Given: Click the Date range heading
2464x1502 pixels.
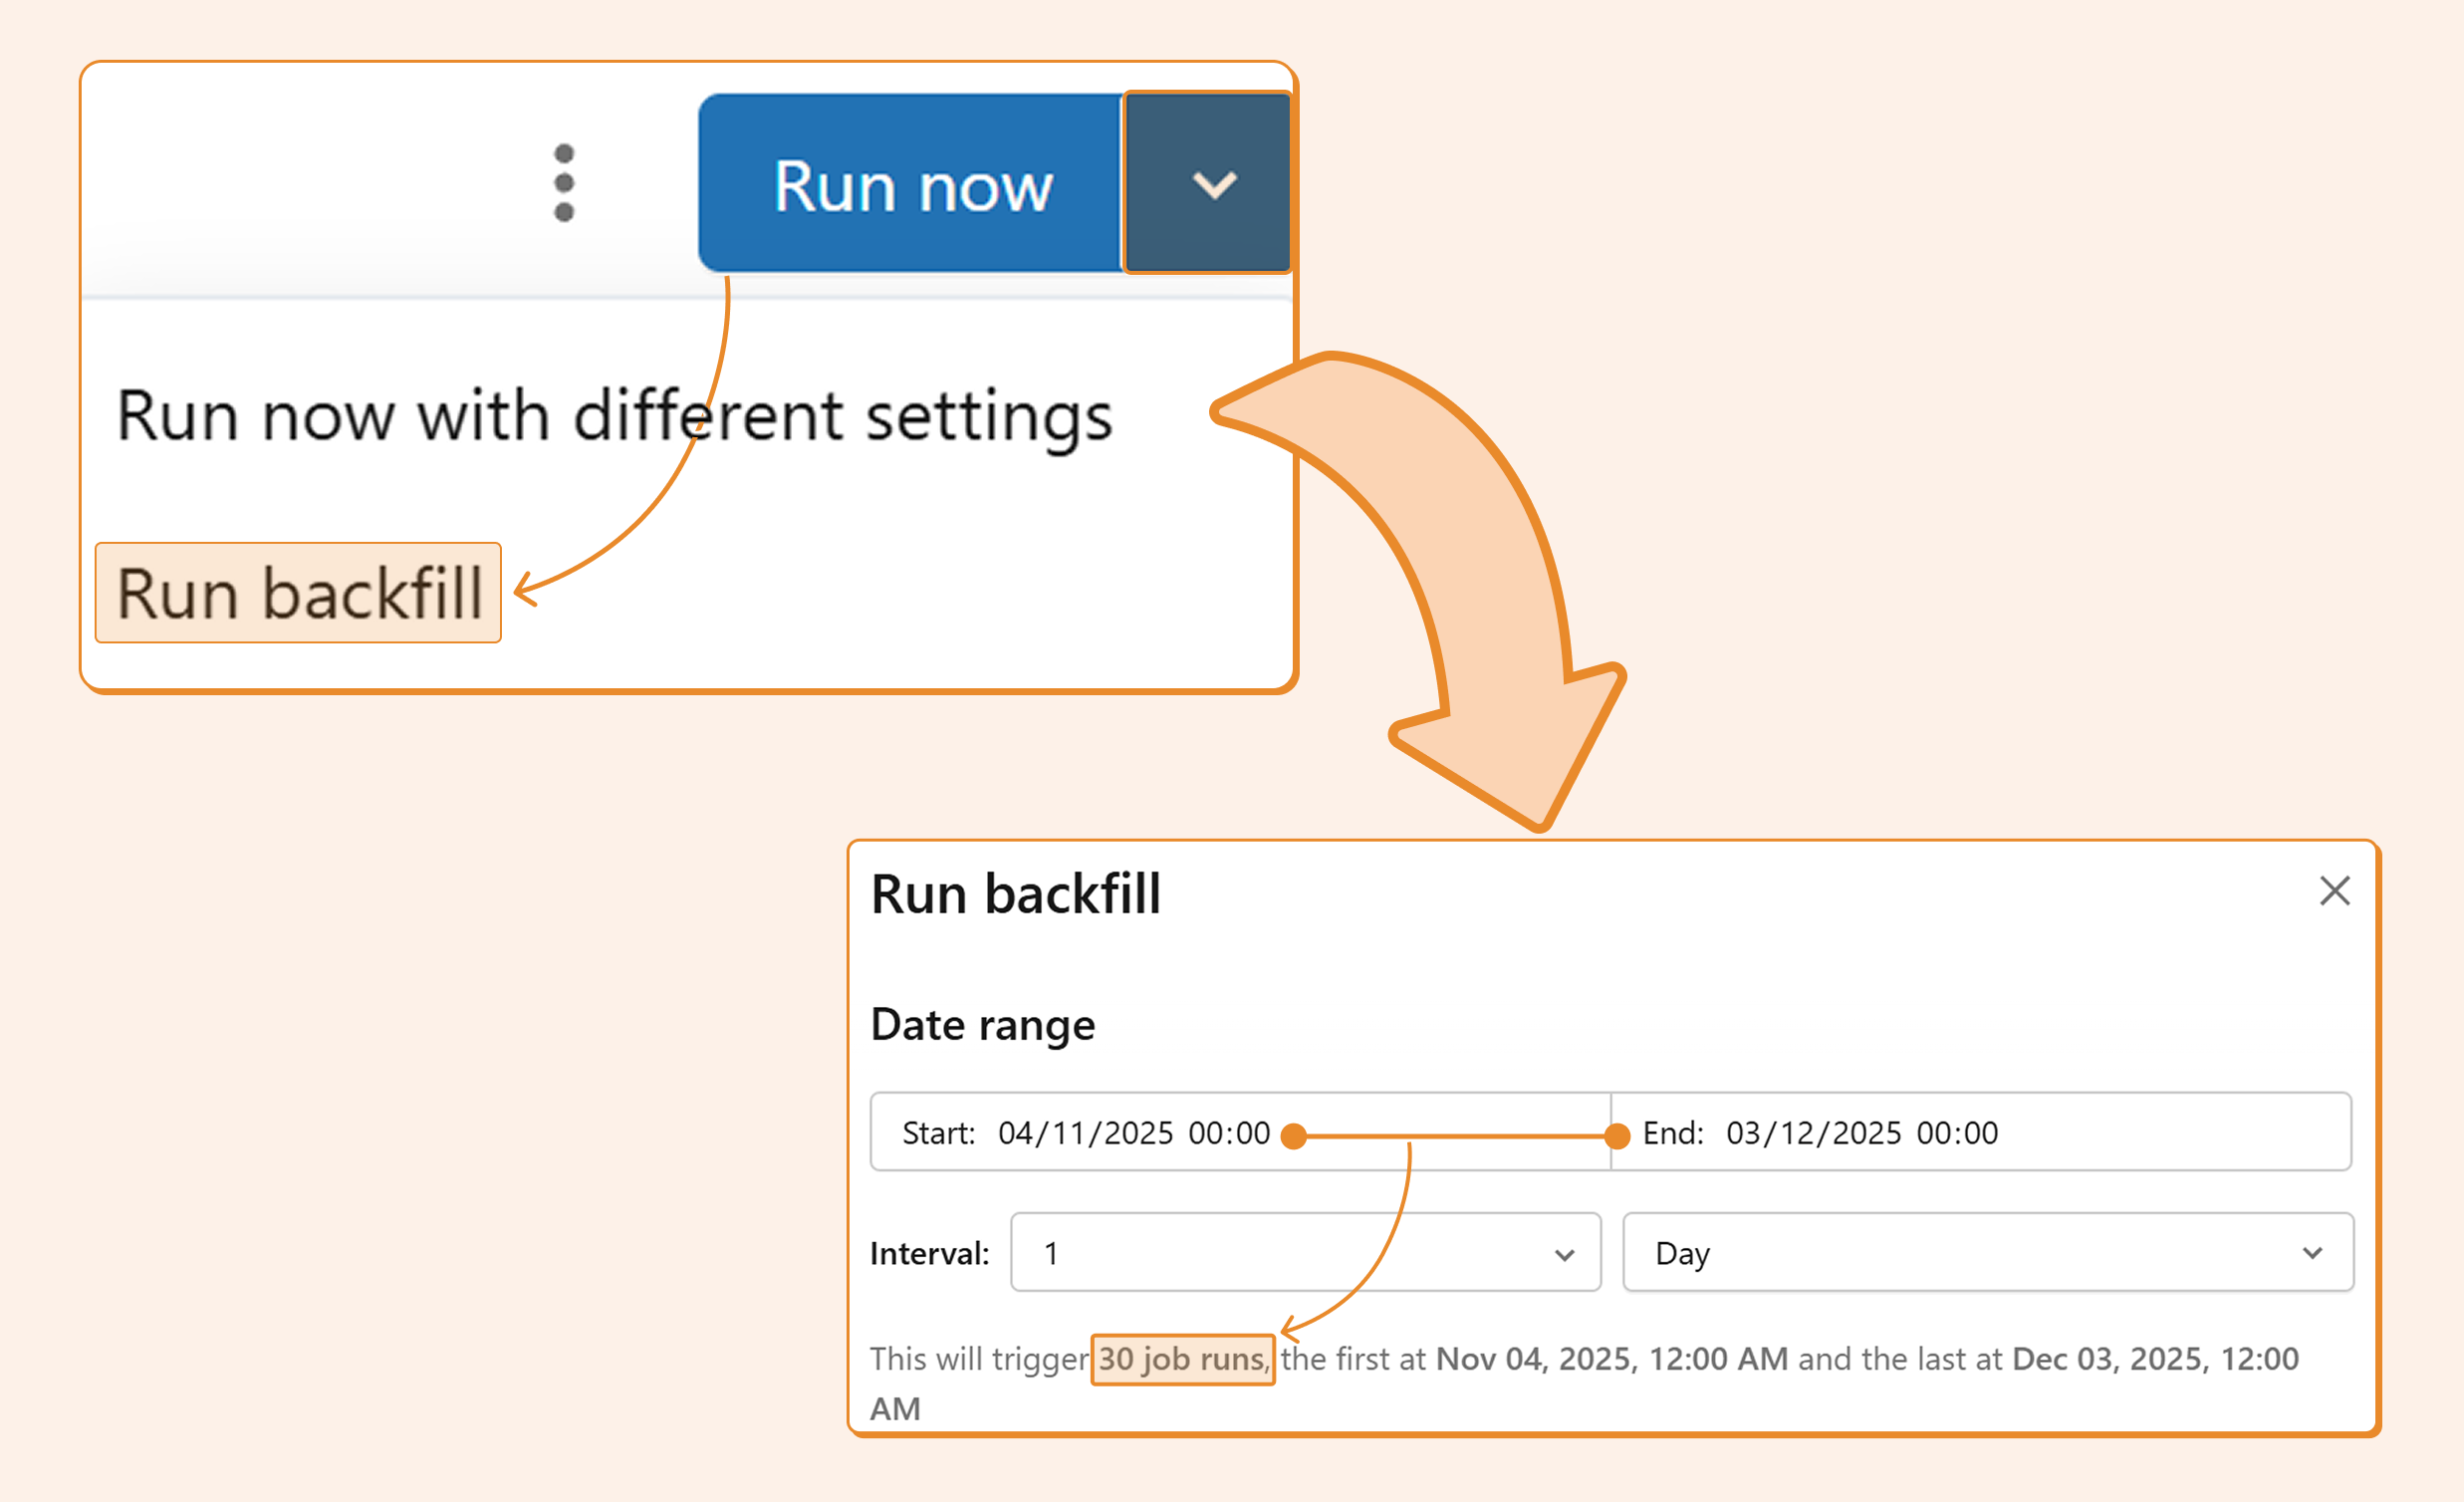Looking at the screenshot, I should point(982,1025).
